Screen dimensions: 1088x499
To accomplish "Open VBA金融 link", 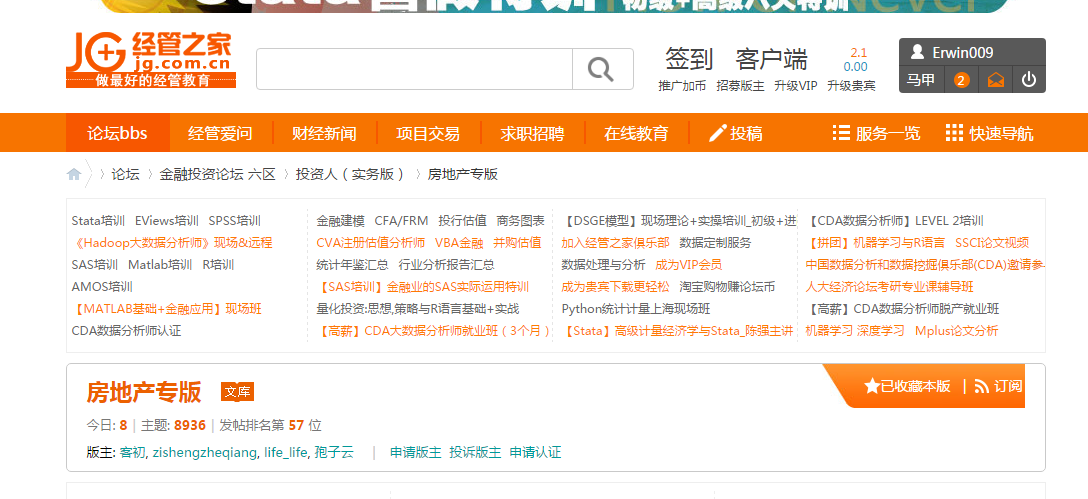I will [459, 243].
